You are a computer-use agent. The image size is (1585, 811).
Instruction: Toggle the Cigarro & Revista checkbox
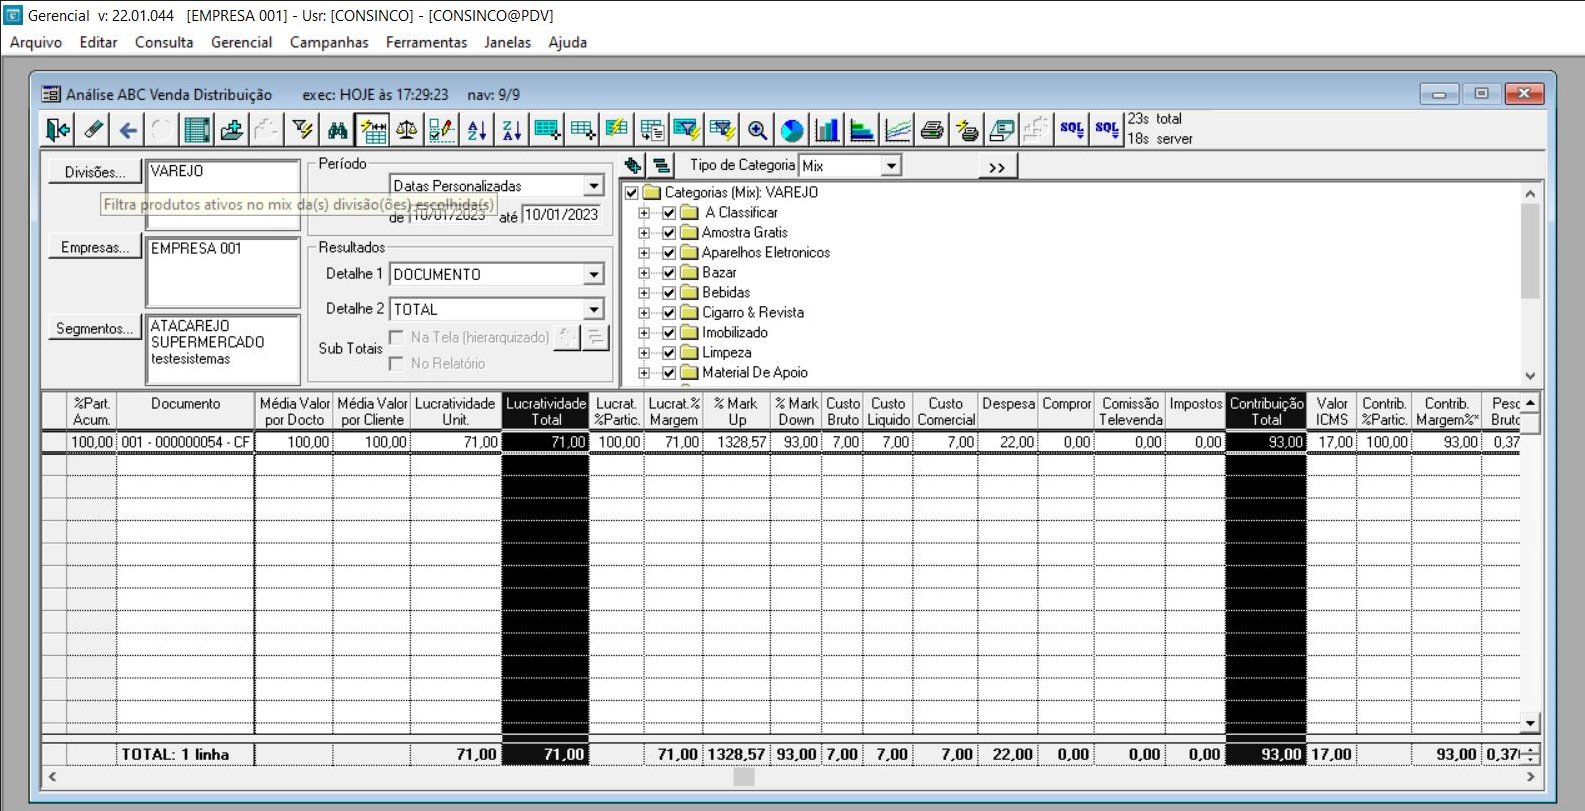coord(669,313)
